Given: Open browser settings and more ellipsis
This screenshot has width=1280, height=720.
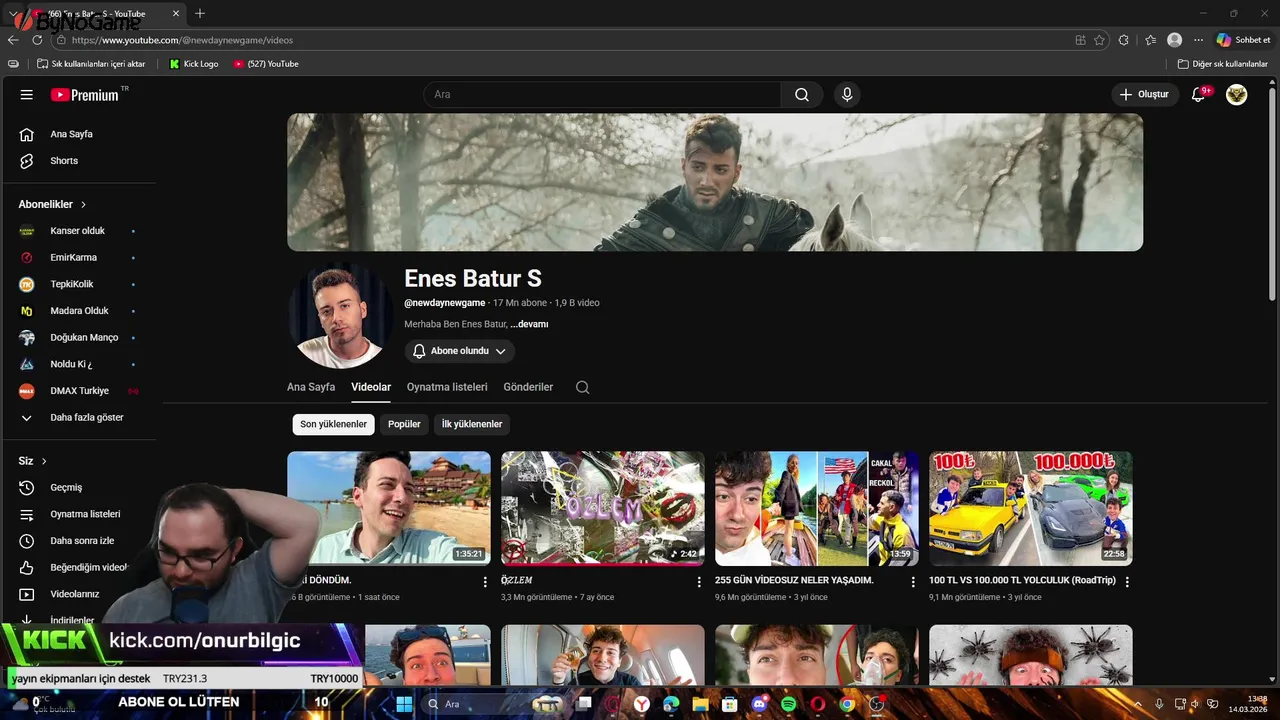Looking at the screenshot, I should click(x=1198, y=40).
